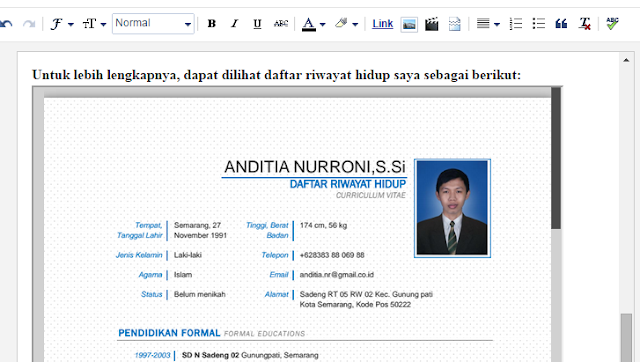Click the "Semarang, 27 November 1991" value
Image resolution: width=640 pixels, height=362 pixels.
click(x=200, y=230)
